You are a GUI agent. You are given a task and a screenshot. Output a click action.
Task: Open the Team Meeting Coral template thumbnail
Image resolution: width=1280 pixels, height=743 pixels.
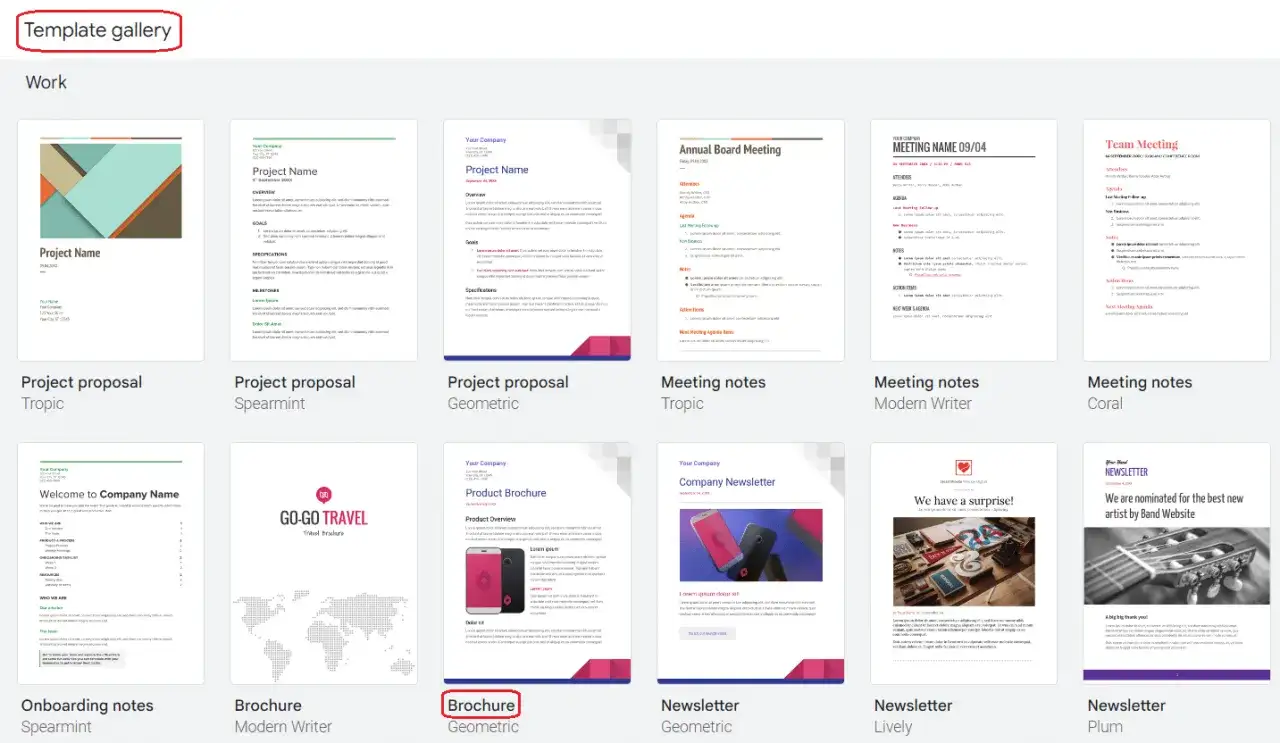(x=1176, y=240)
